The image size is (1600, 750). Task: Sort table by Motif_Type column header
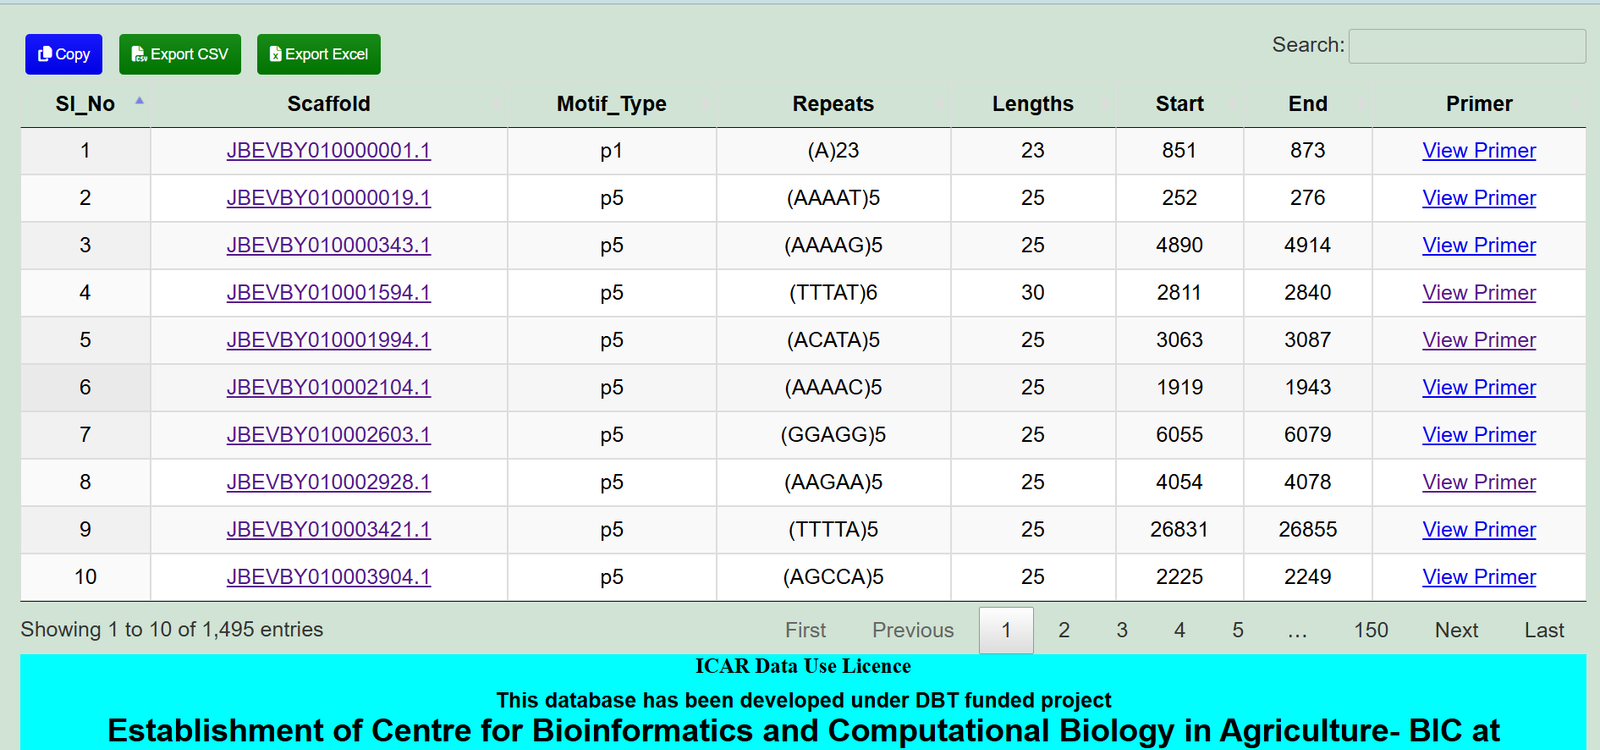point(611,104)
